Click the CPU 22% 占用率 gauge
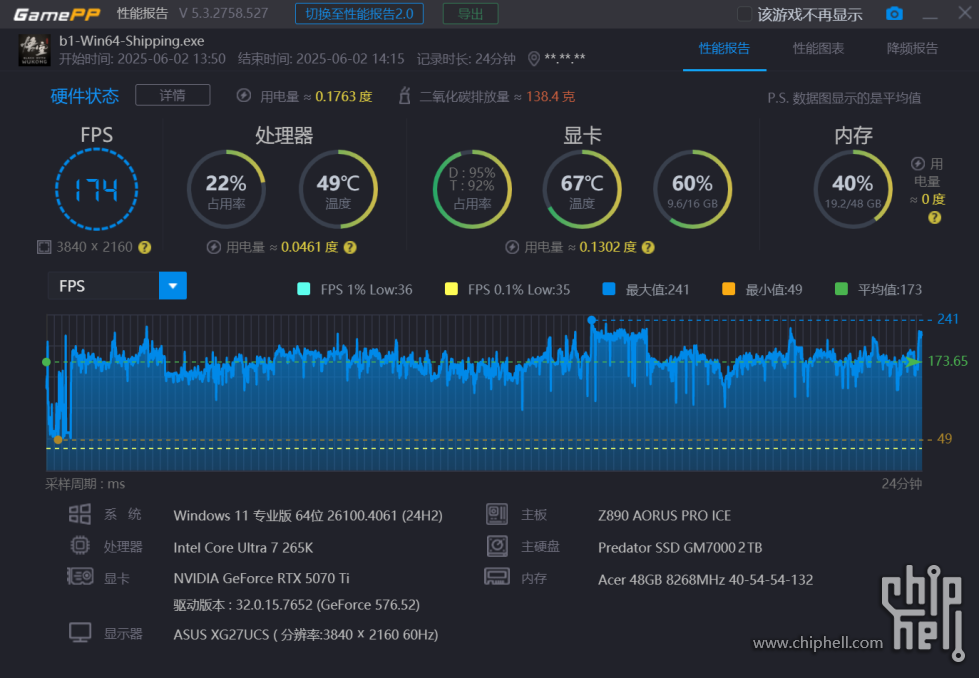This screenshot has height=678, width=979. pyautogui.click(x=226, y=189)
